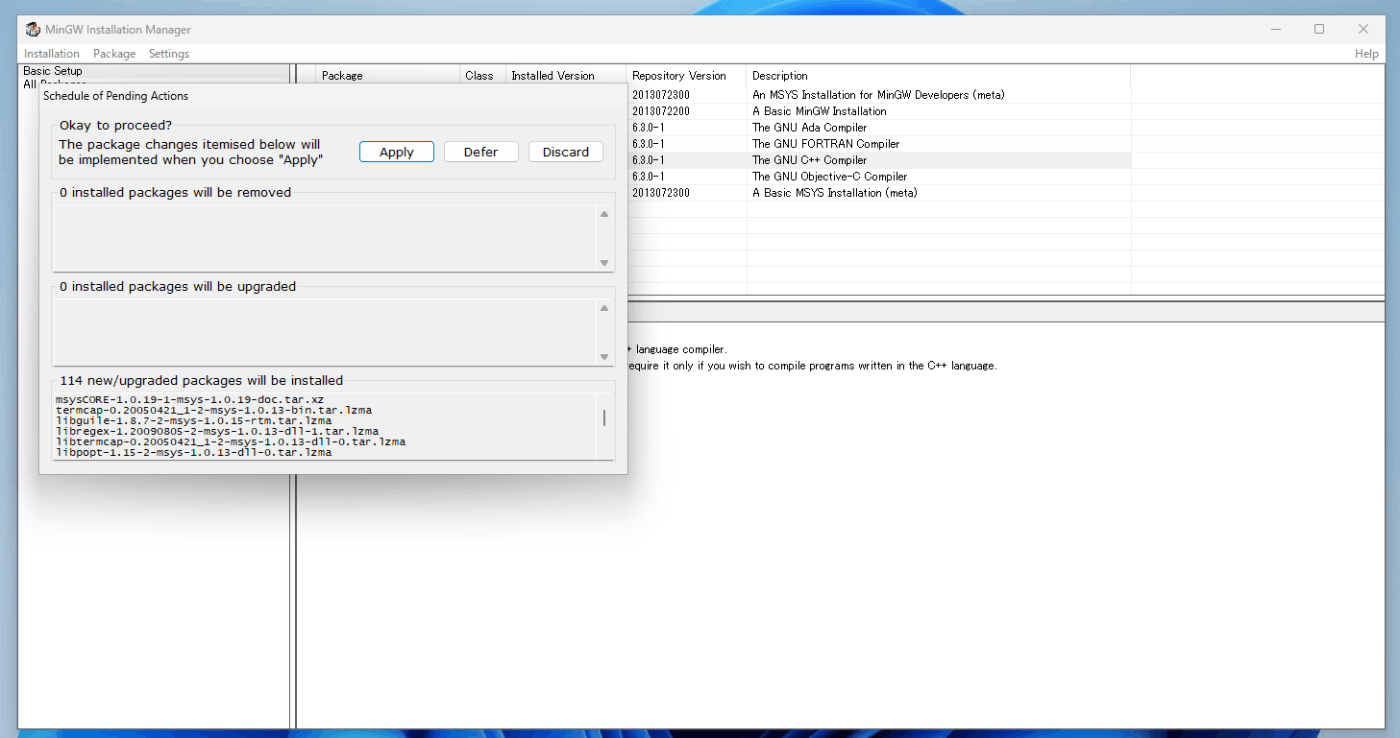Select the GNU FORTRAN Compiler row
The width and height of the screenshot is (1400, 738).
pyautogui.click(x=879, y=144)
